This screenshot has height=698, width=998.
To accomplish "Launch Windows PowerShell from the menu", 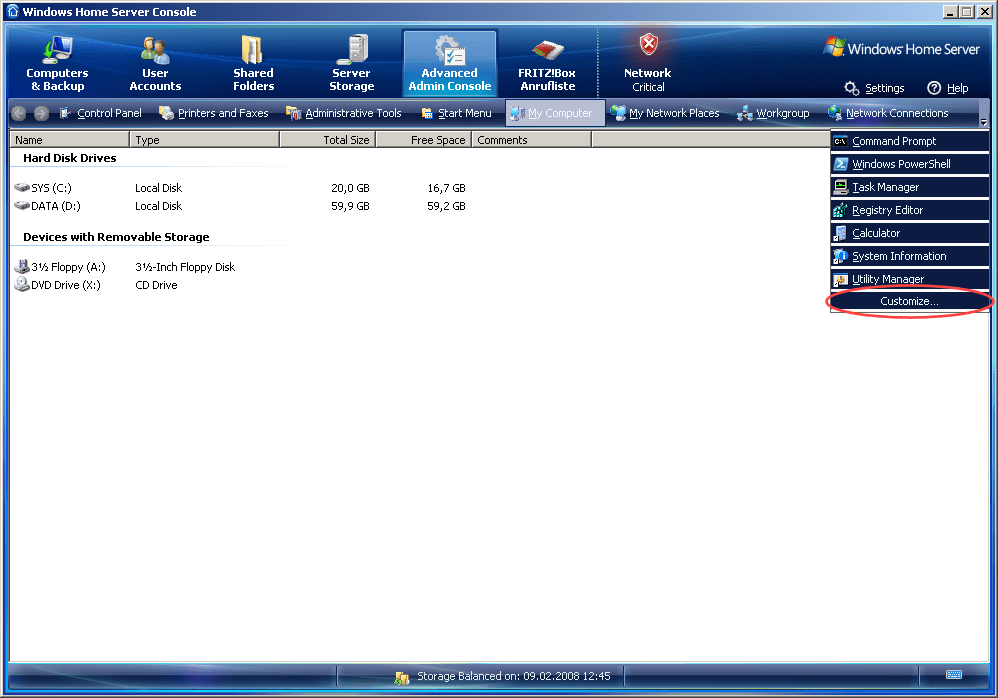I will 910,164.
